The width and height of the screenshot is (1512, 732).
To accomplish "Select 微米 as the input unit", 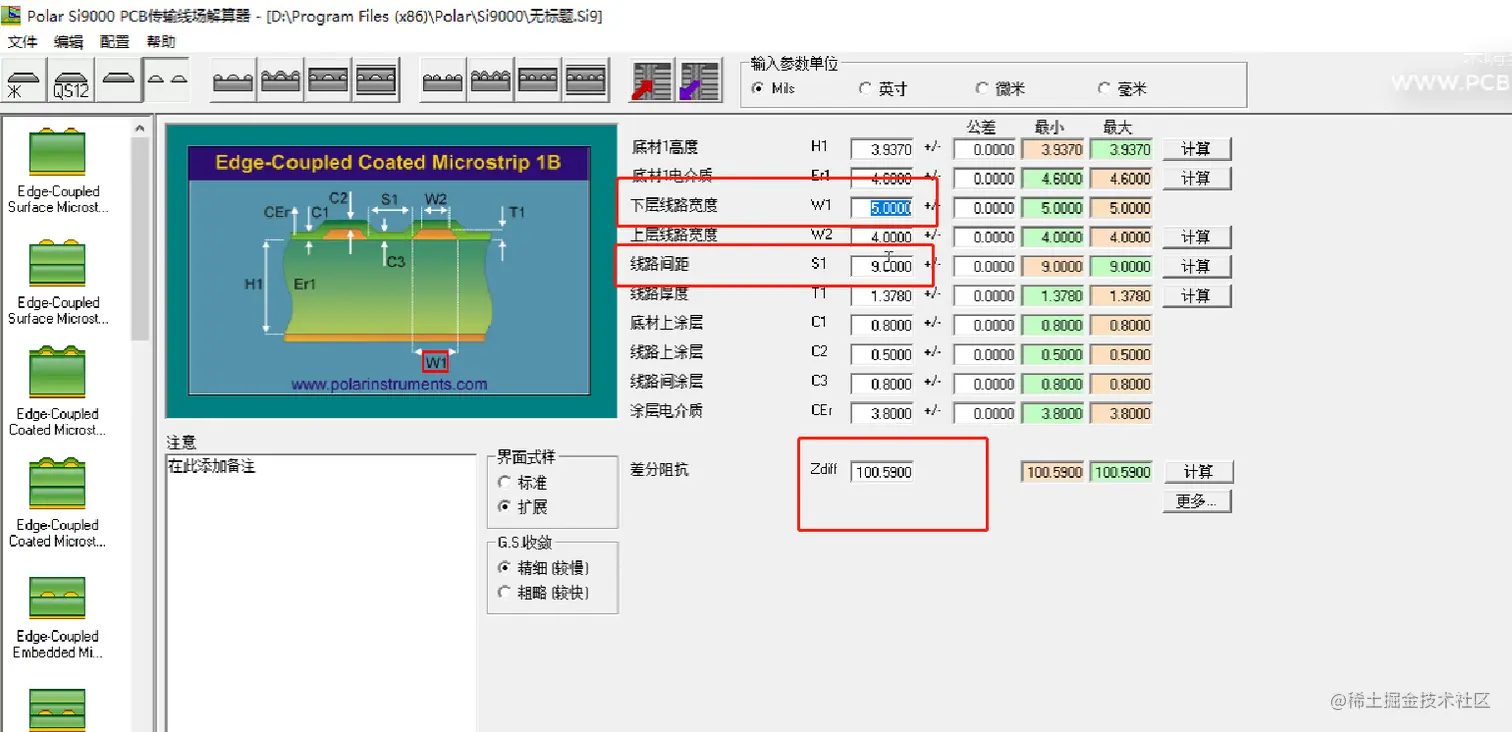I will pos(1001,88).
